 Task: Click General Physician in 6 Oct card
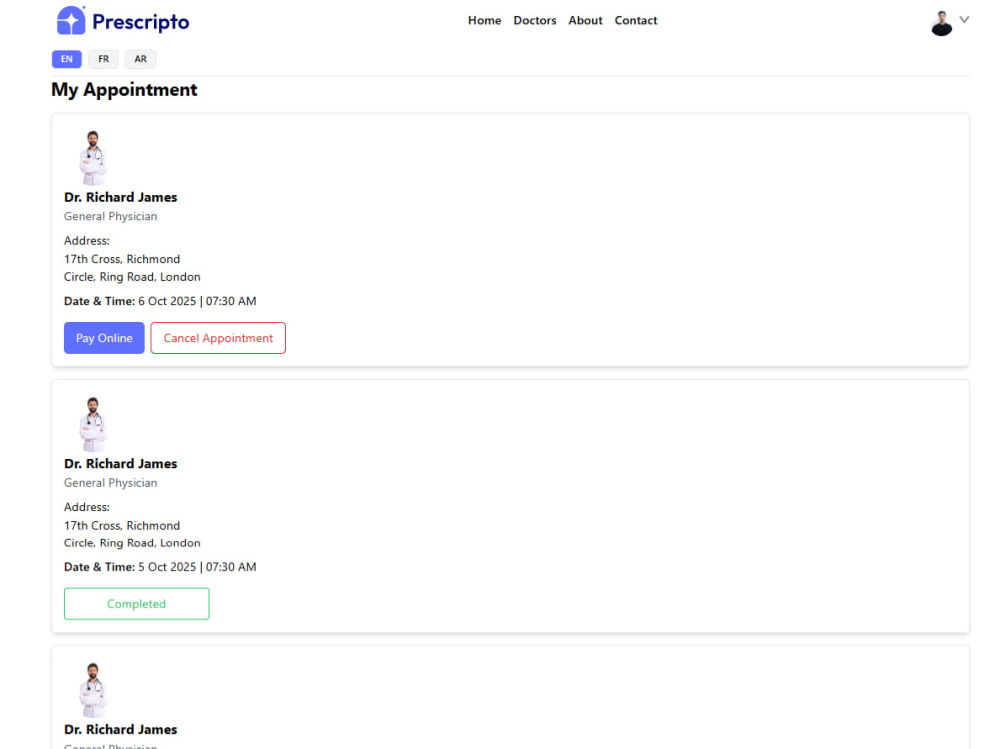(110, 216)
